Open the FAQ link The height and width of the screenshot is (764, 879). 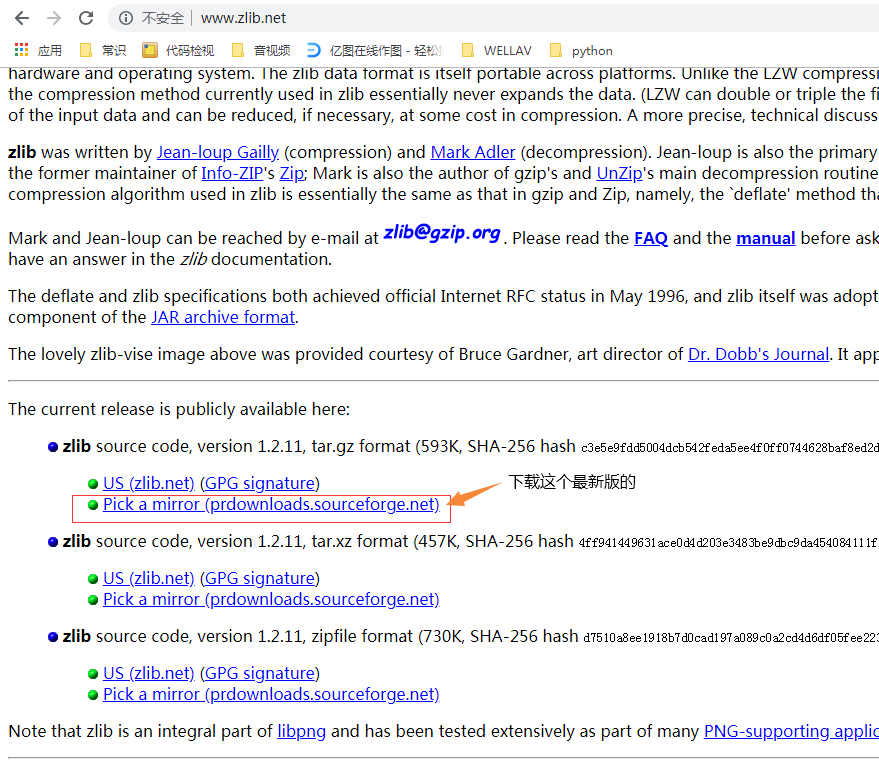click(x=651, y=238)
